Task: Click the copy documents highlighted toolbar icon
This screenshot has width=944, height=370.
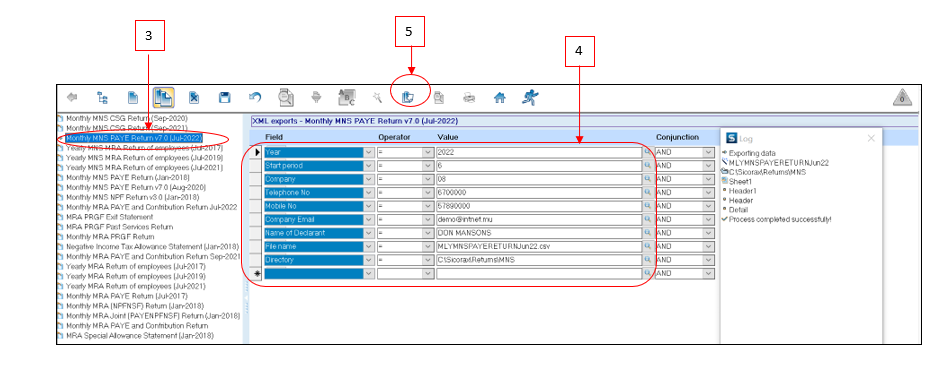Action: tap(164, 97)
